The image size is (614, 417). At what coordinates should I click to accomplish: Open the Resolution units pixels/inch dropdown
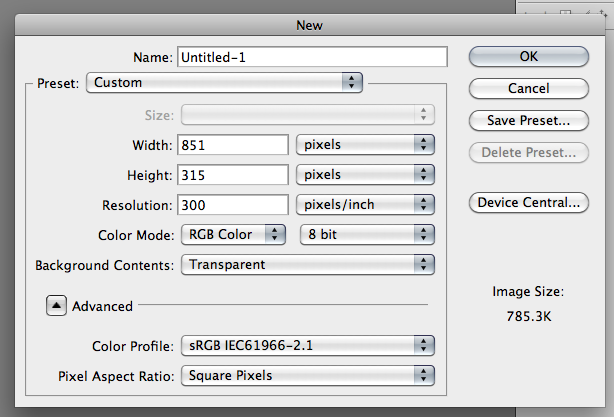365,204
